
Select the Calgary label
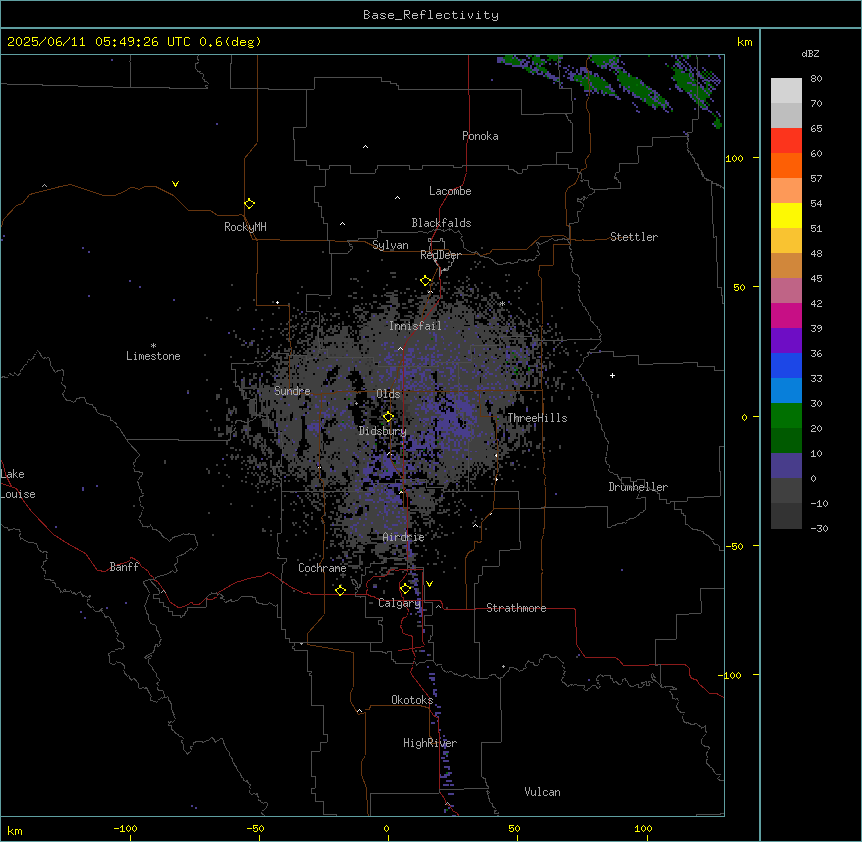tap(399, 603)
